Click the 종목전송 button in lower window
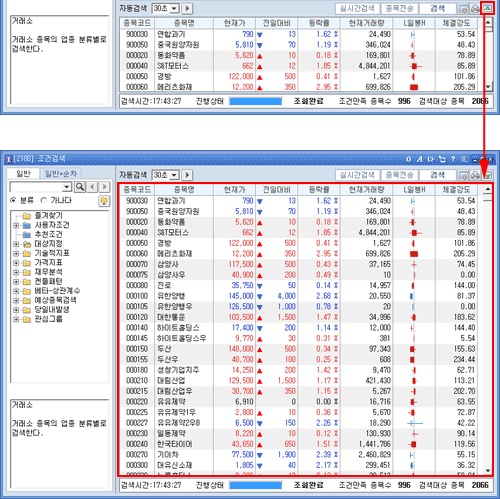The width and height of the screenshot is (500, 499). point(399,175)
